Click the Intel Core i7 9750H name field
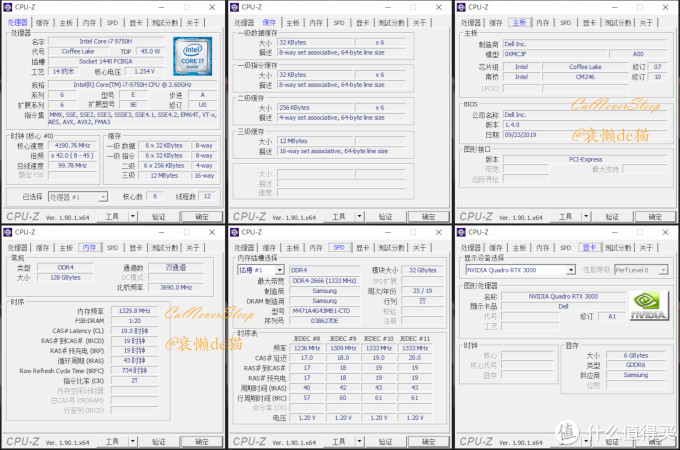 [106, 41]
